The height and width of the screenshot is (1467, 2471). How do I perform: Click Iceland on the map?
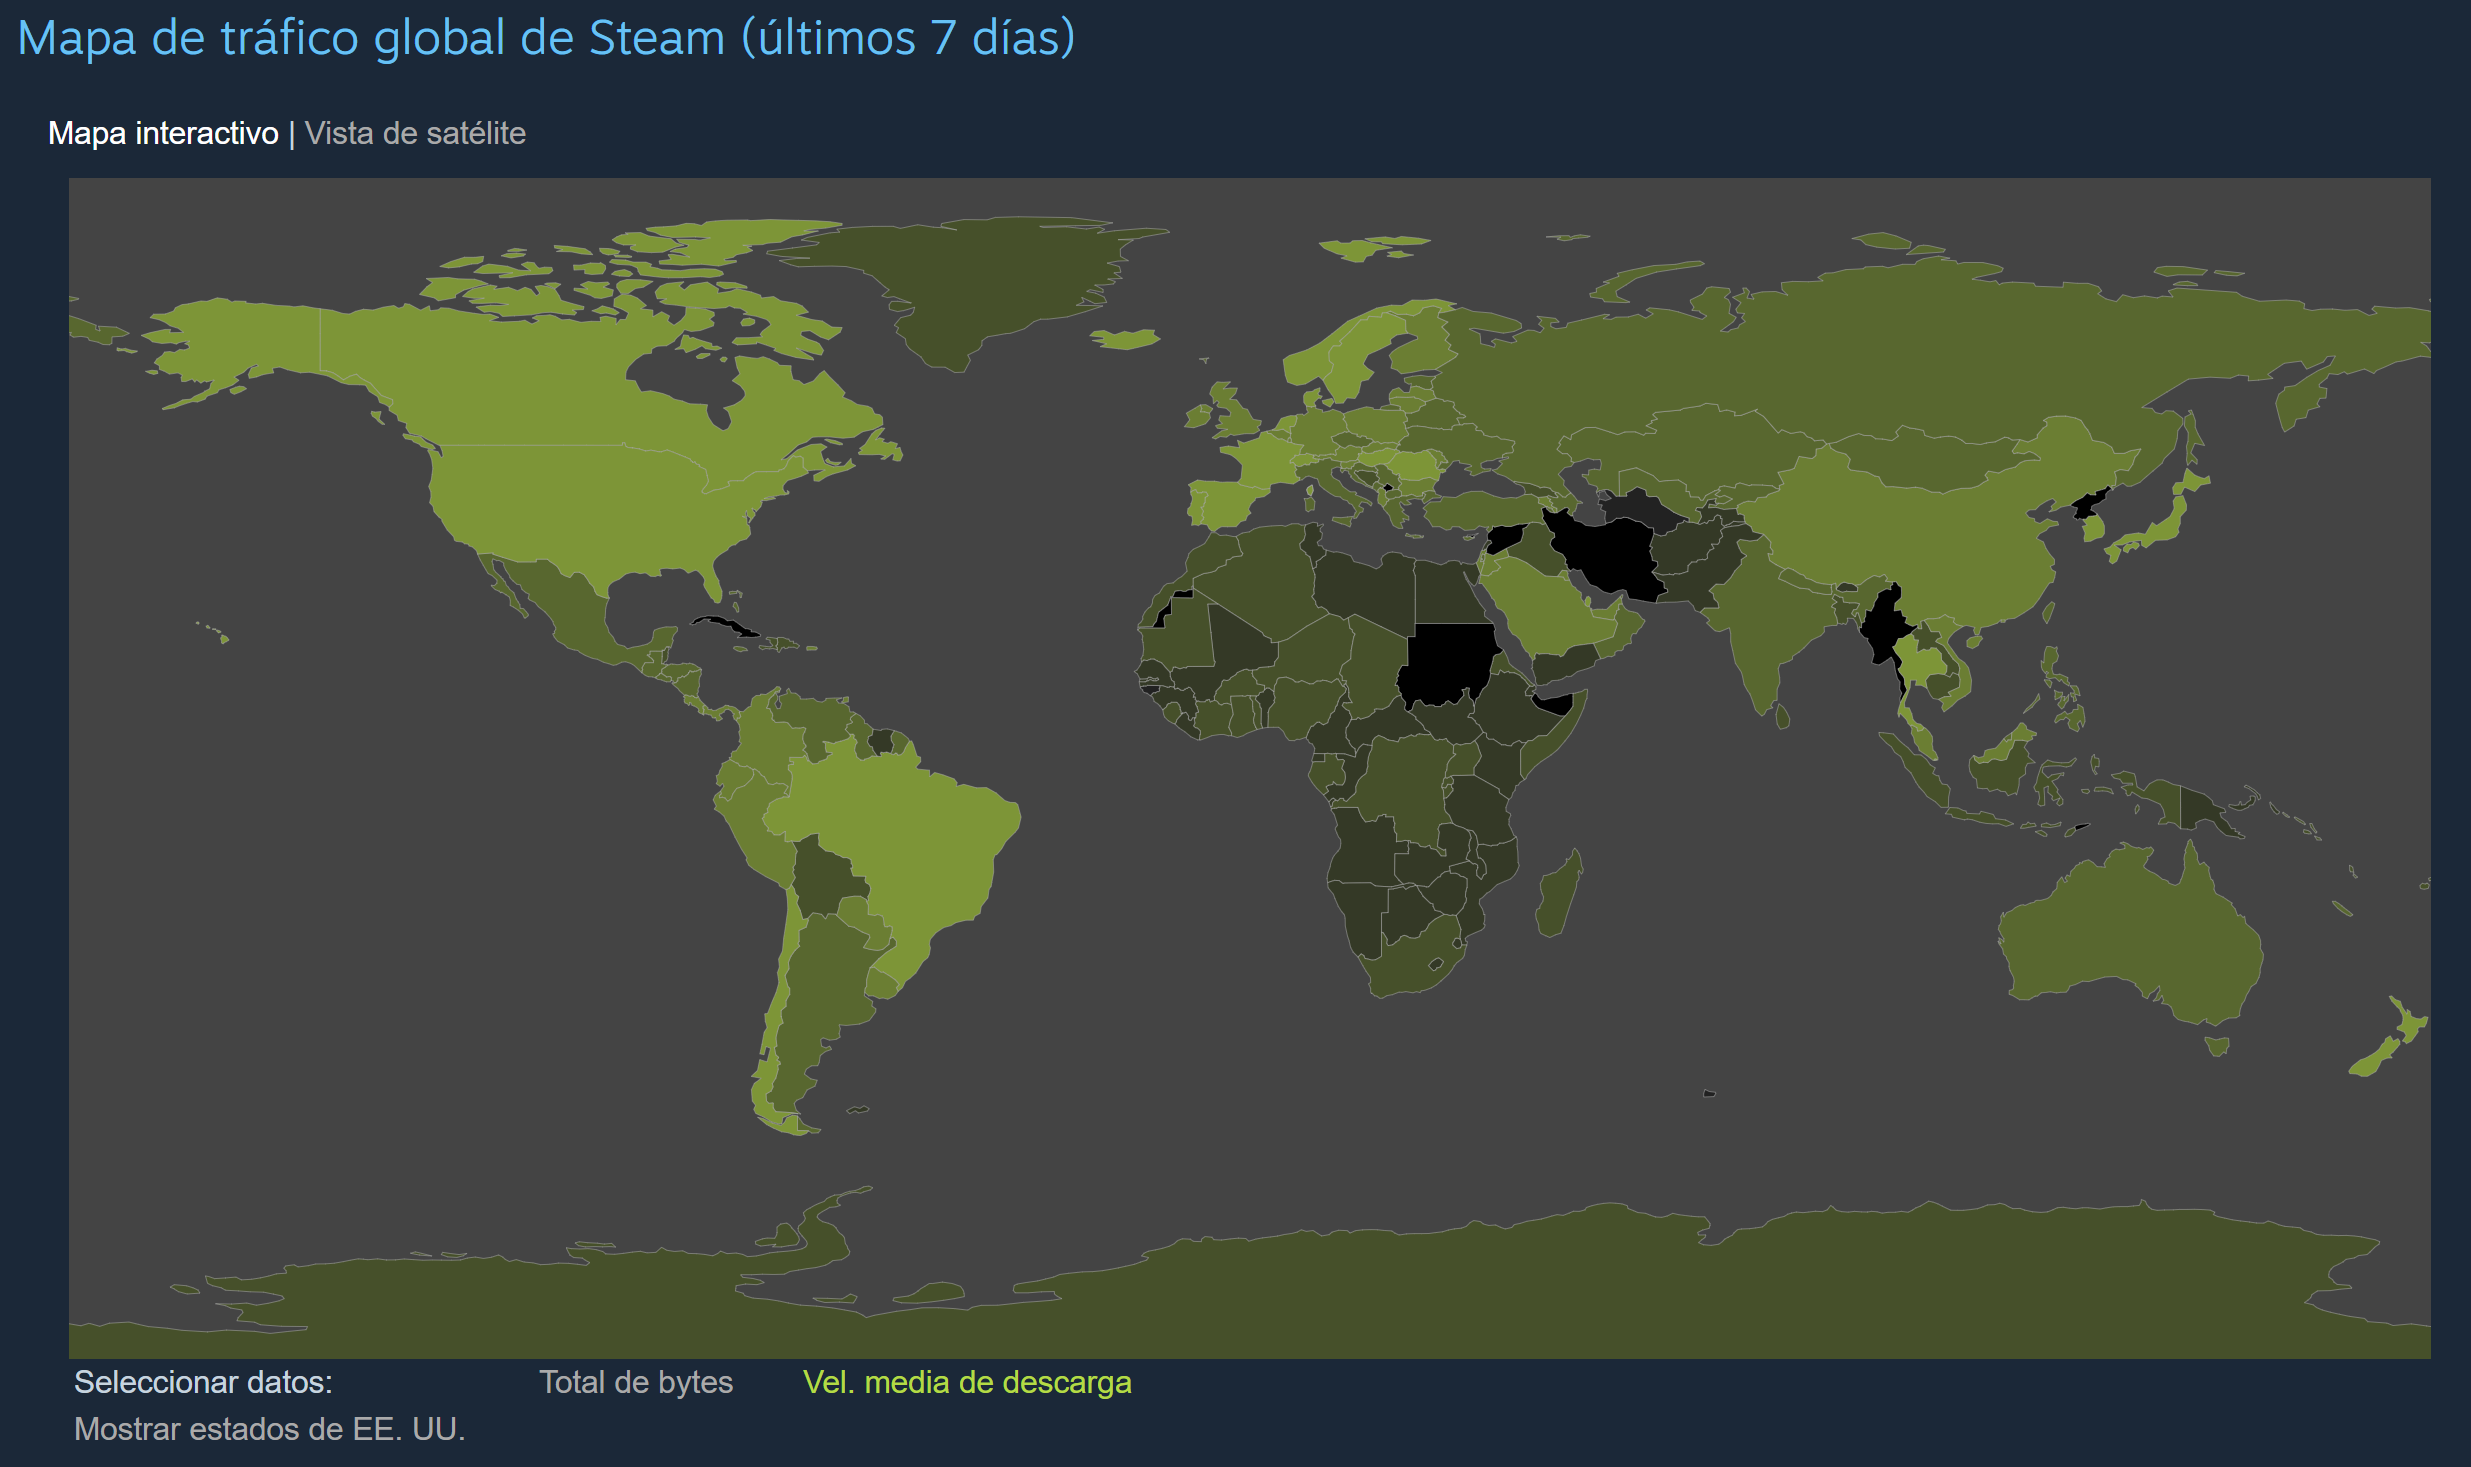pos(1126,339)
